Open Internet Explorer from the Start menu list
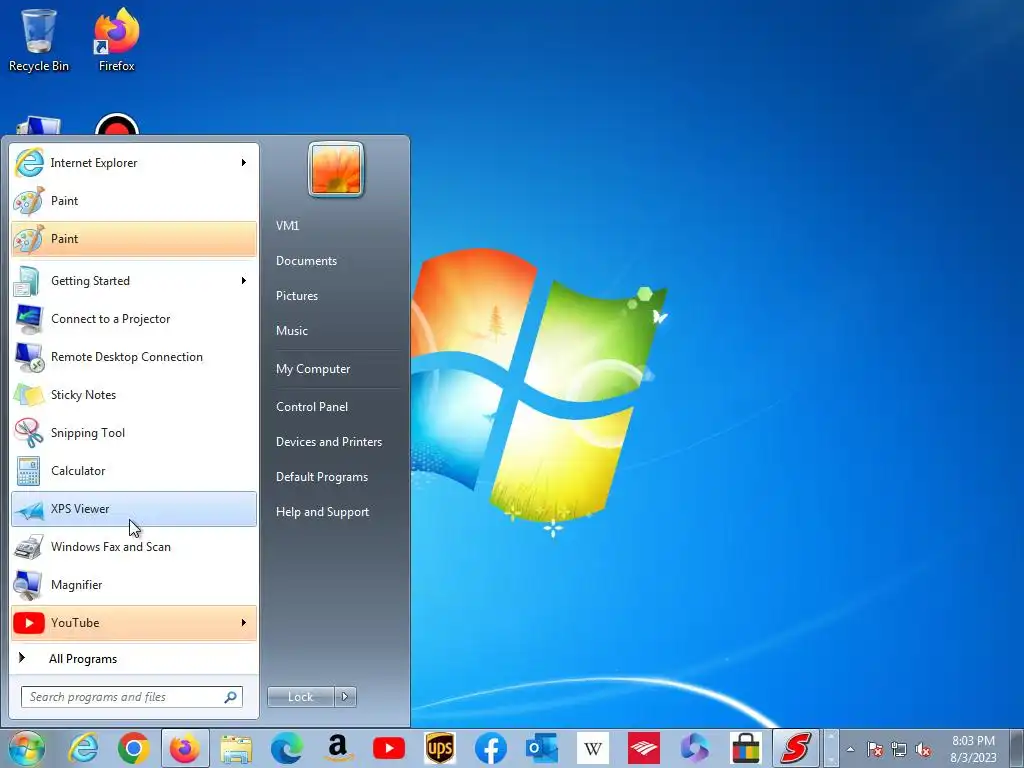The height and width of the screenshot is (768, 1024). point(134,163)
